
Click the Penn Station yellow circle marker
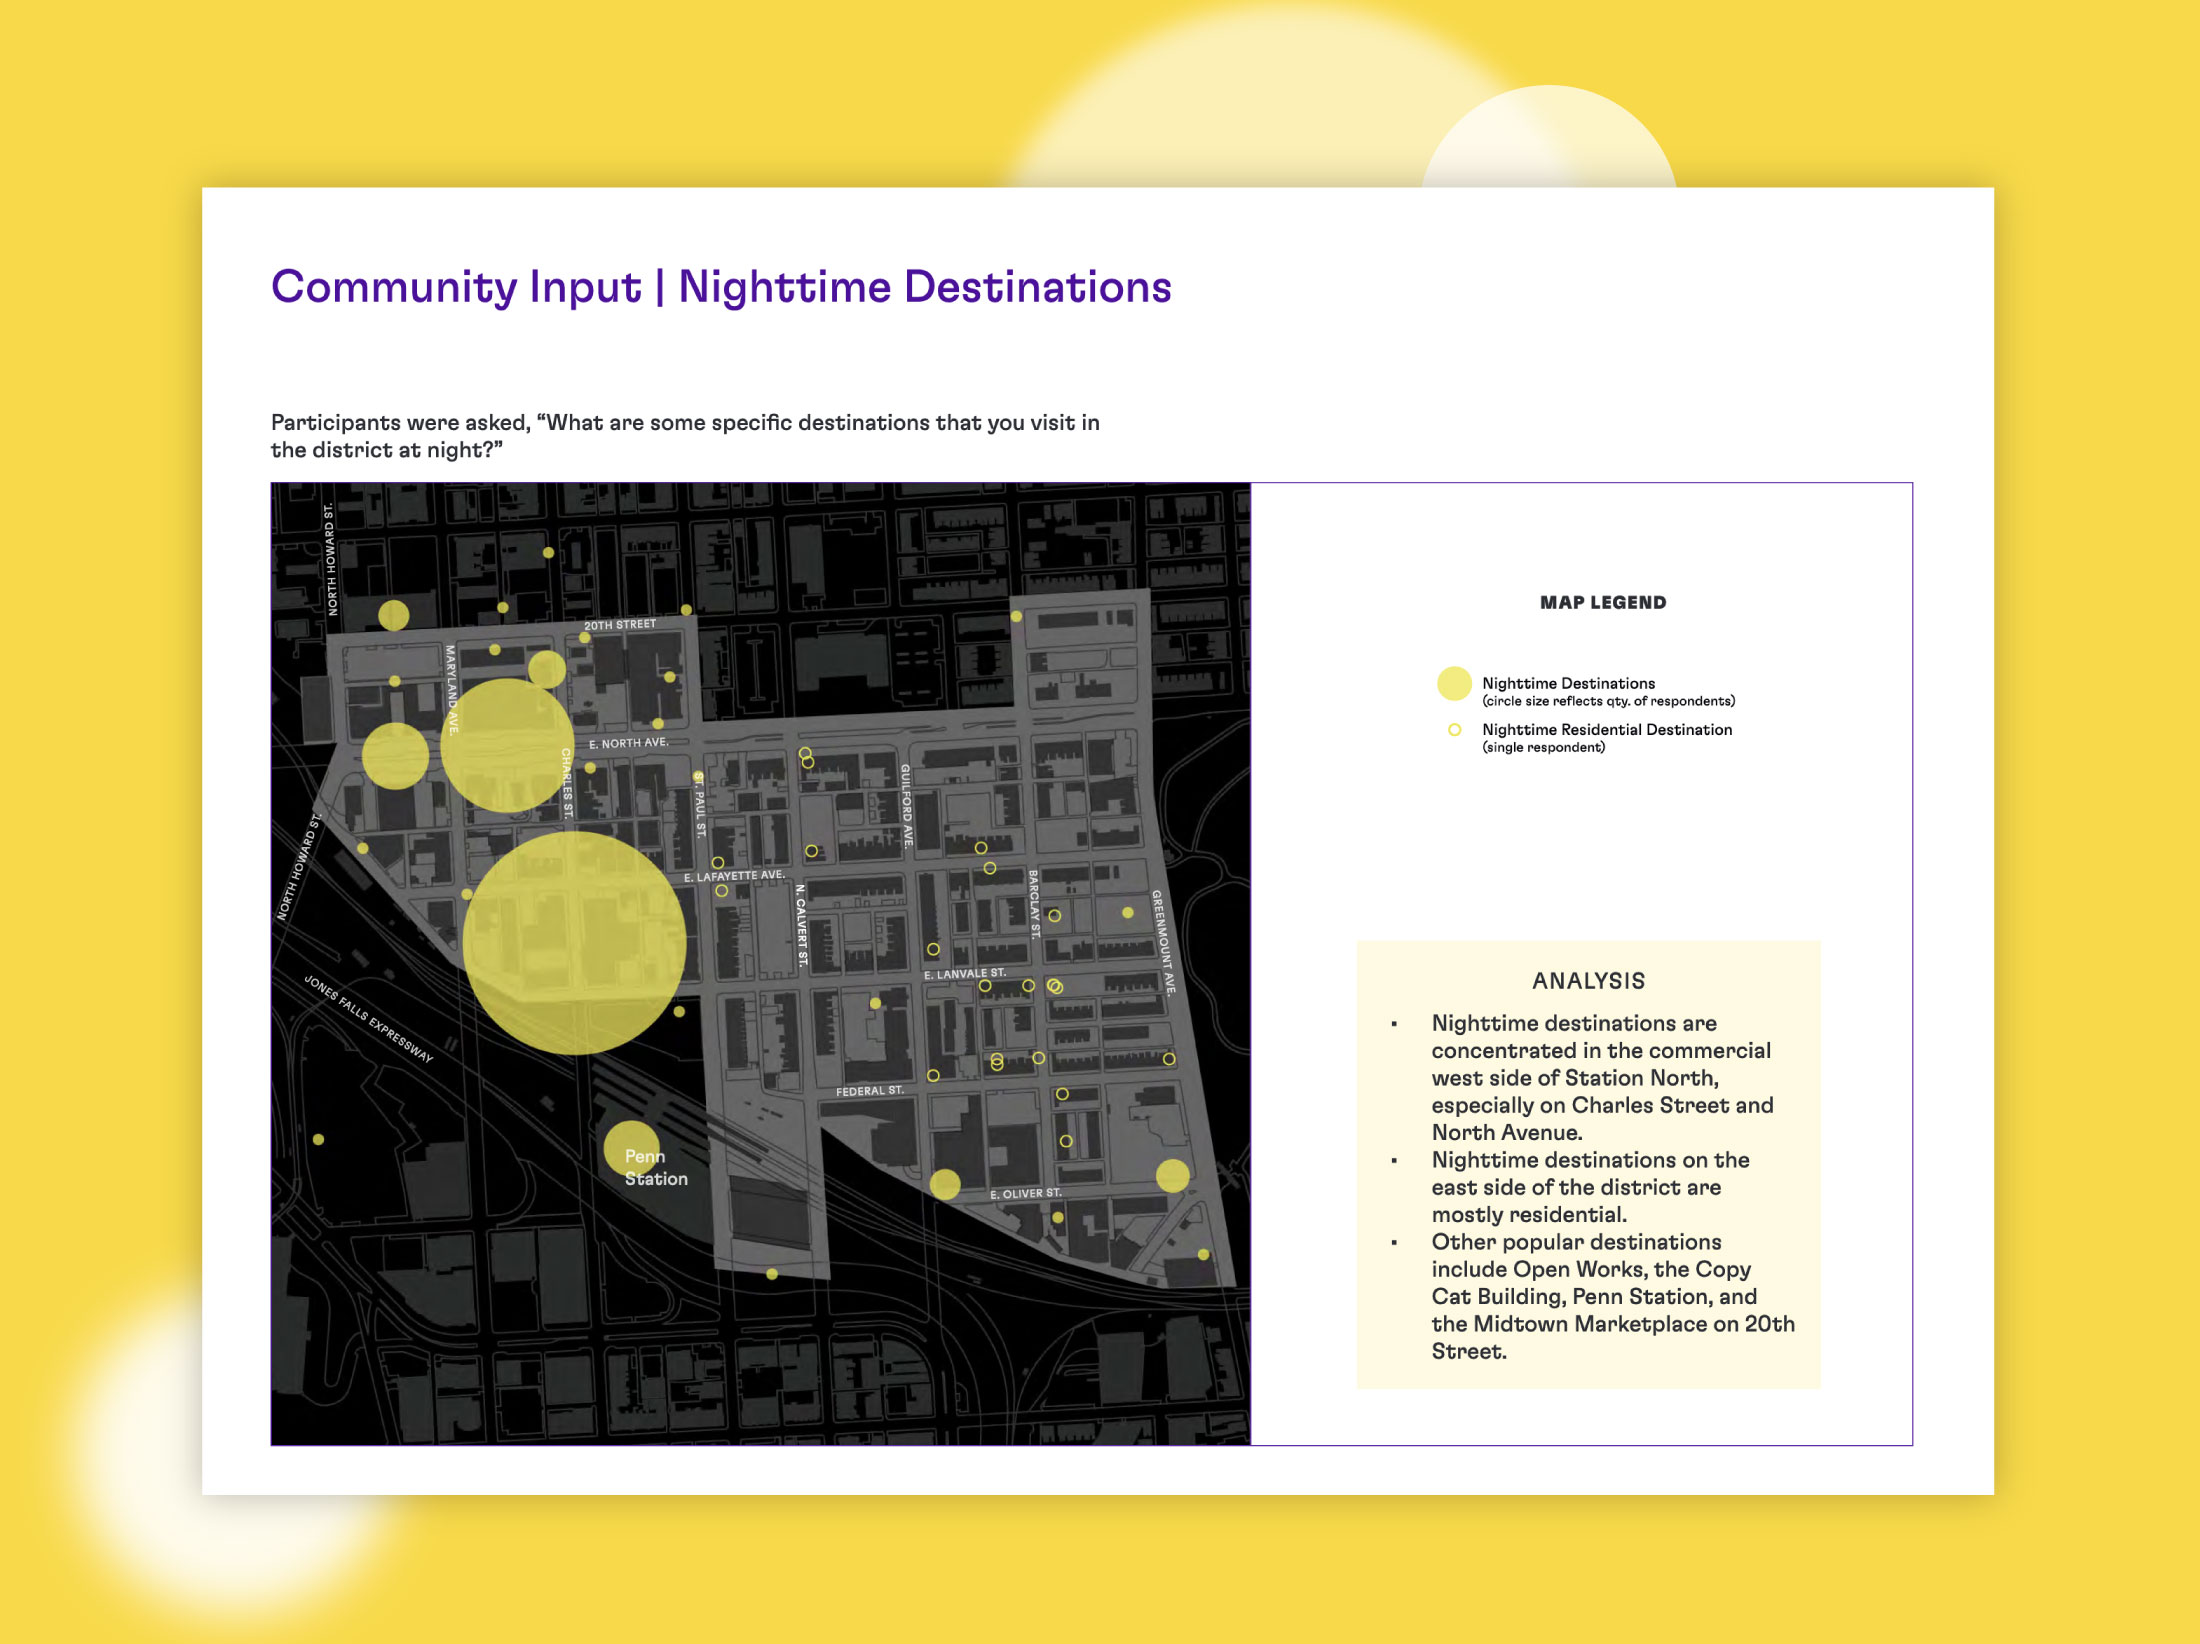click(x=632, y=1148)
